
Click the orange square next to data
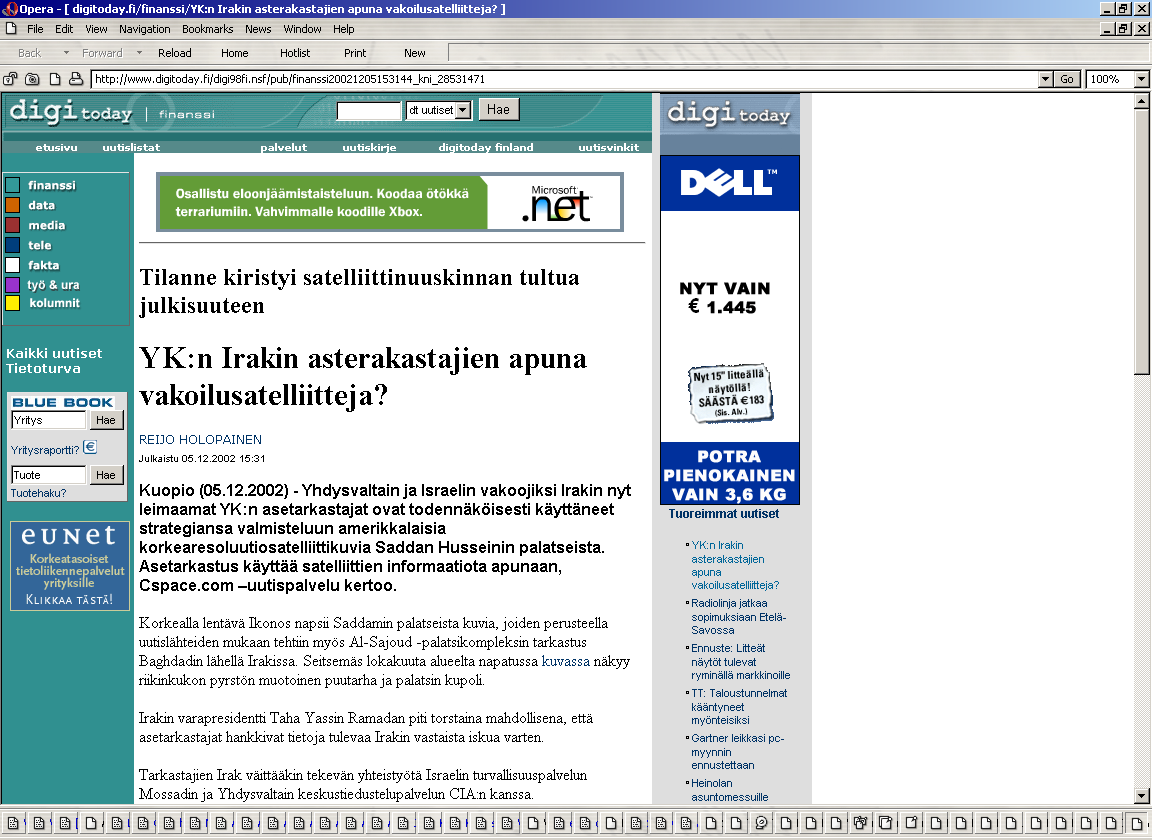tap(12, 205)
